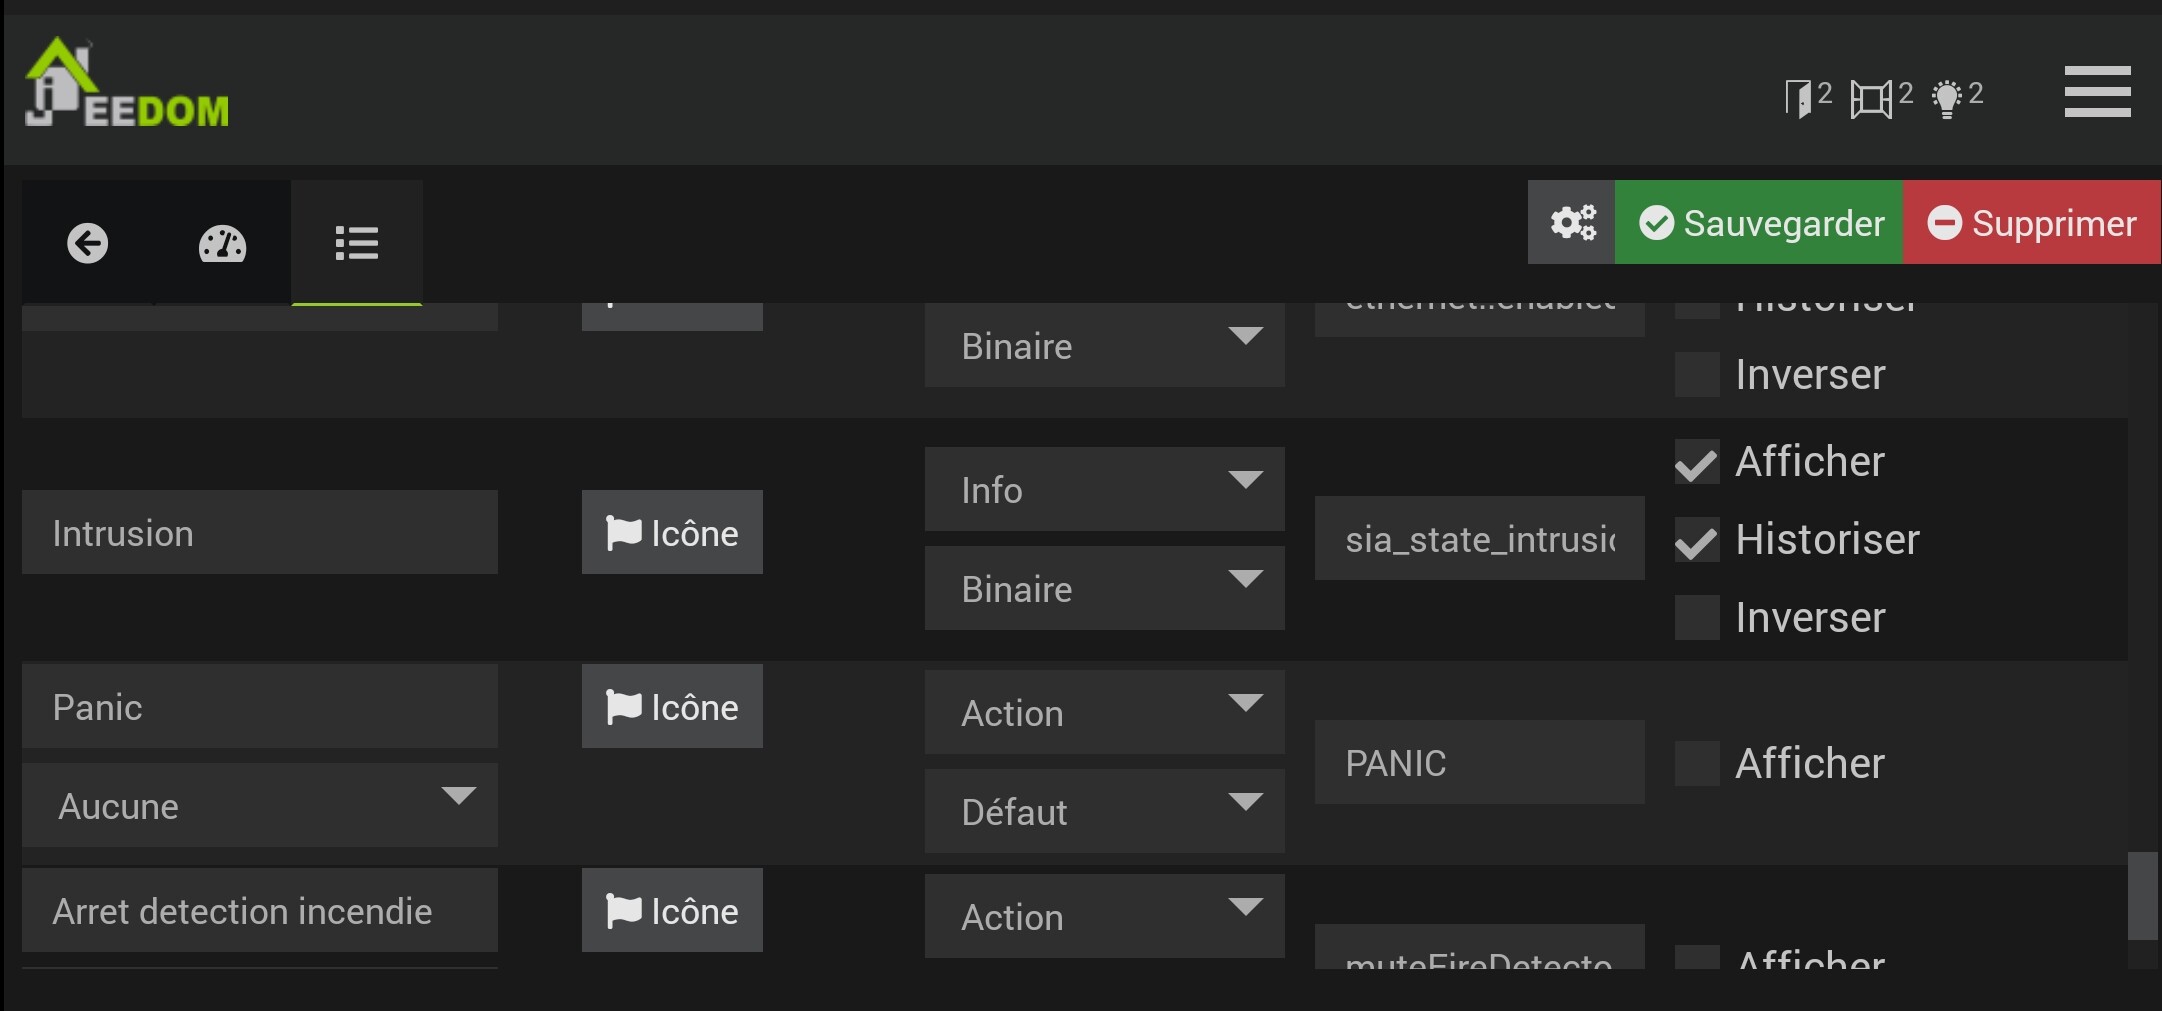Expand the Aucune dropdown under Panic
This screenshot has width=2162, height=1011.
[260, 805]
